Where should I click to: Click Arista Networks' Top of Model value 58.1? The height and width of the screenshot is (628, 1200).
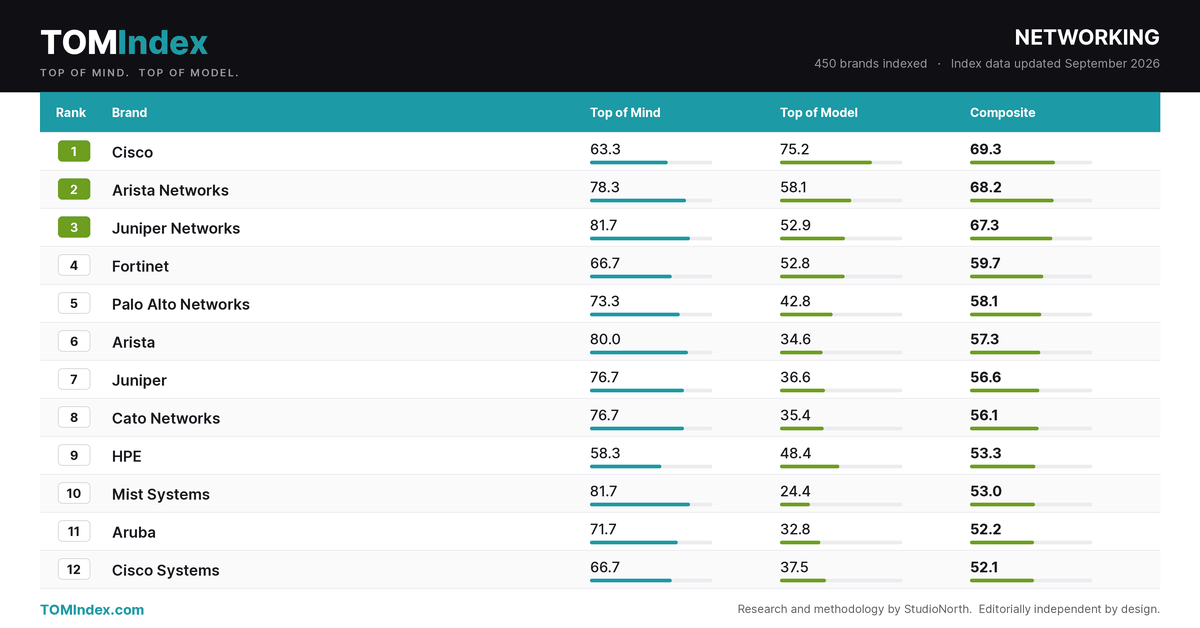(x=794, y=187)
